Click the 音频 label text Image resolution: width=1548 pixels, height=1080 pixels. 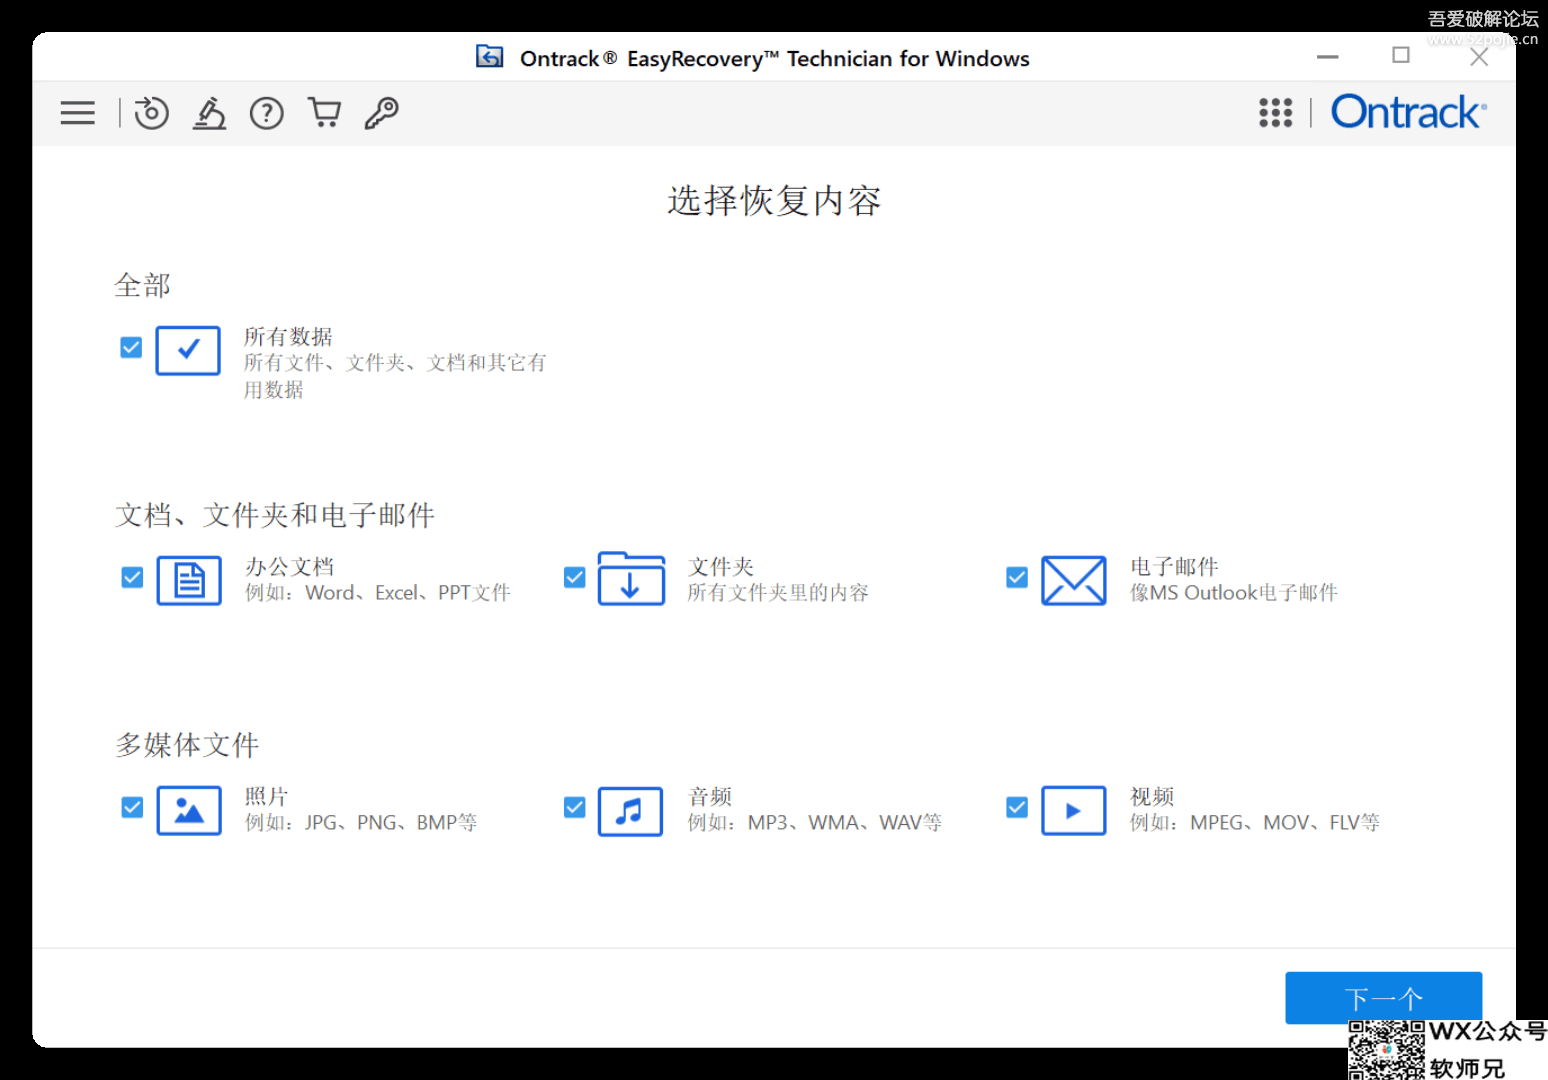[x=710, y=797]
